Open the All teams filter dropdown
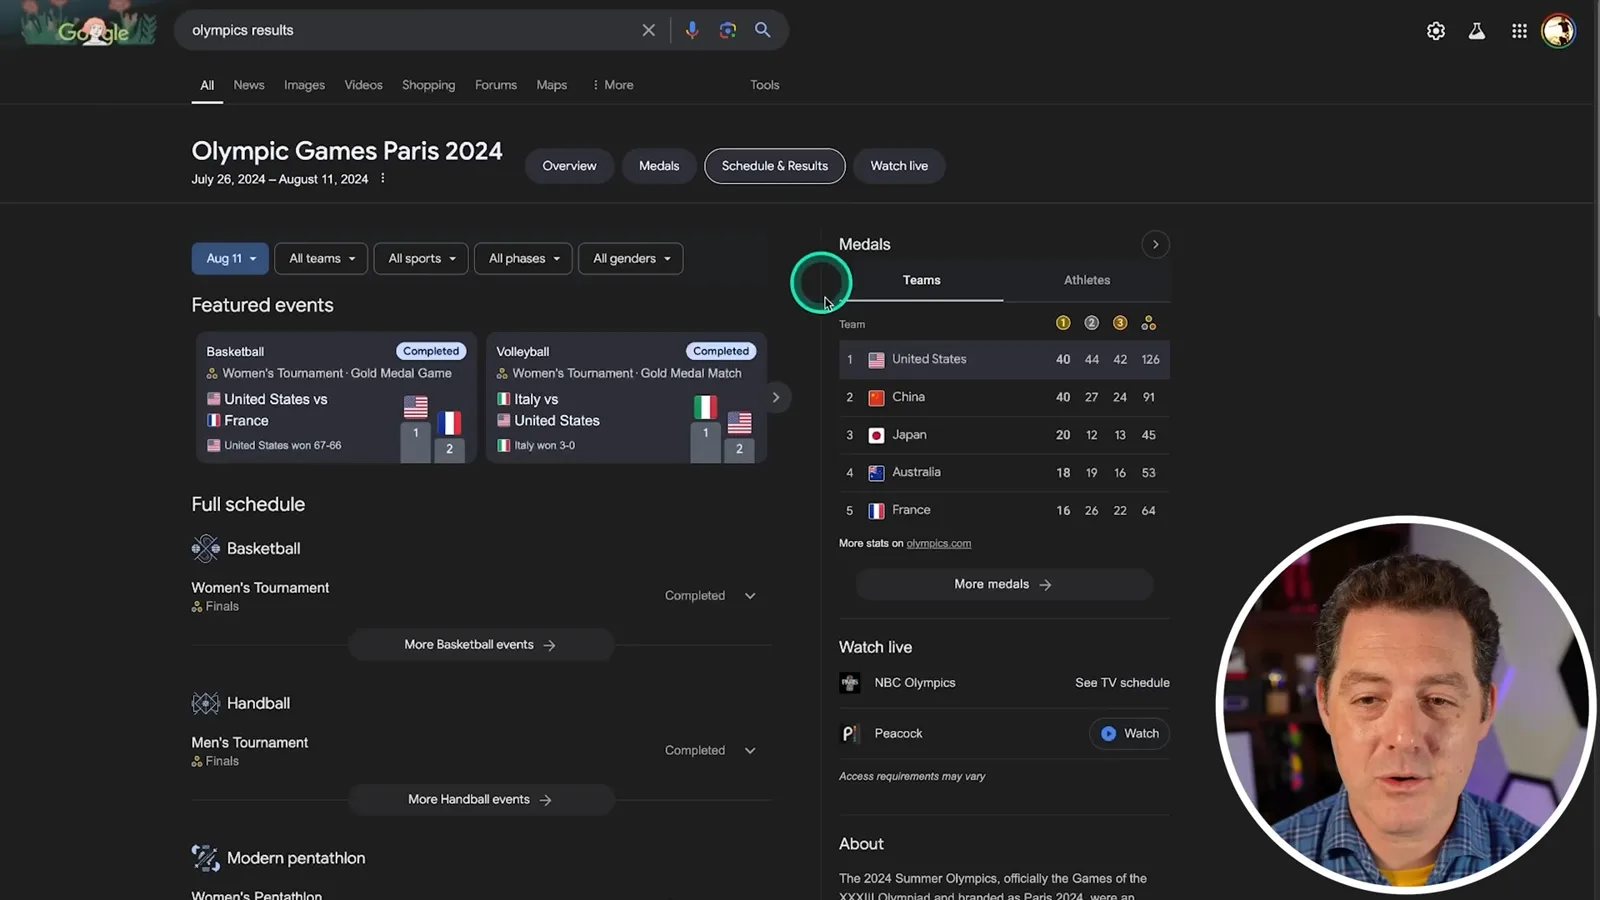 pos(321,258)
